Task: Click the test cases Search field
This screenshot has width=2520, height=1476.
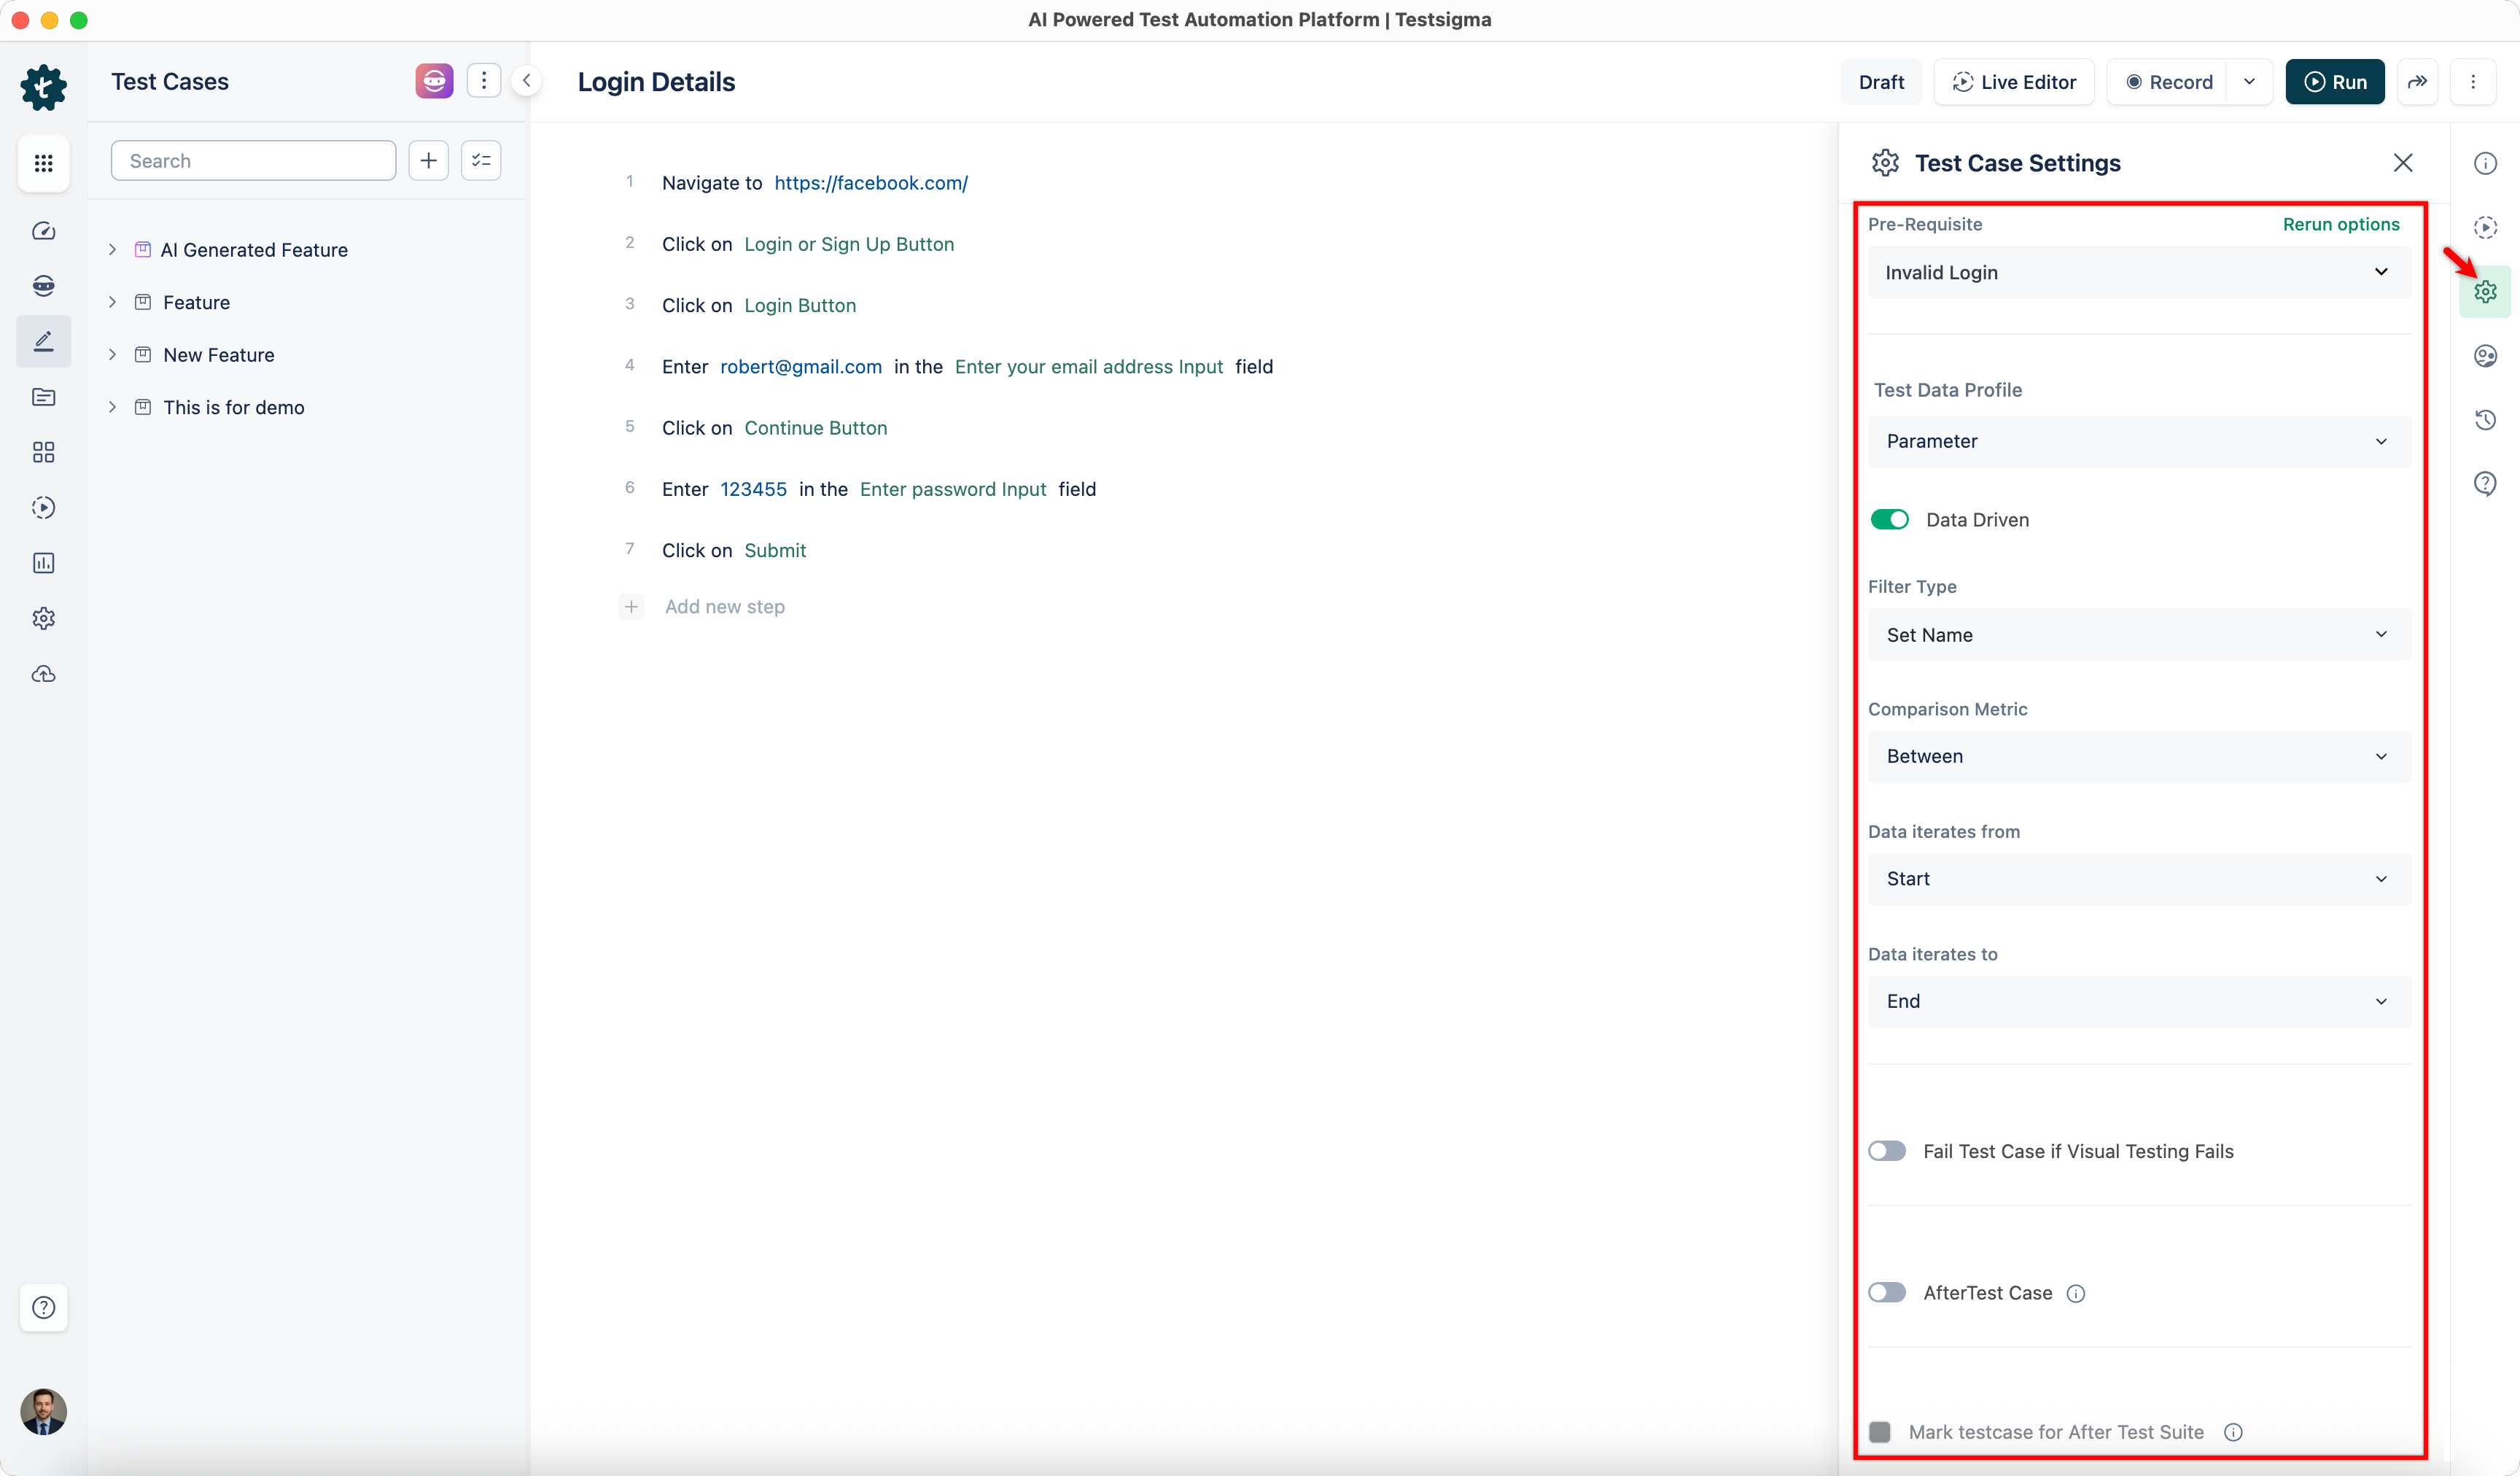Action: coord(253,161)
